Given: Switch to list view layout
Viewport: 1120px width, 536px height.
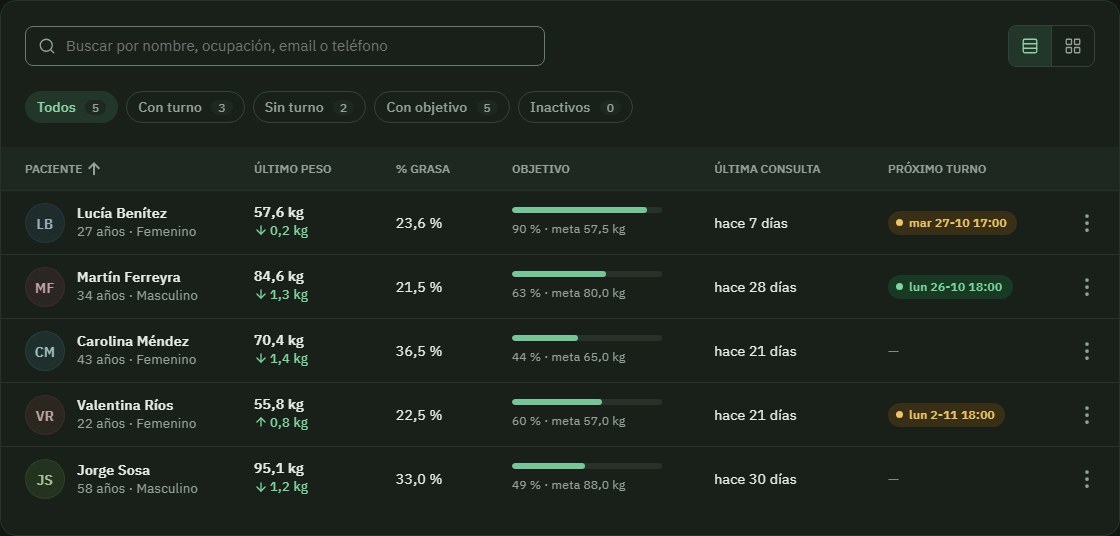Looking at the screenshot, I should tap(1029, 46).
